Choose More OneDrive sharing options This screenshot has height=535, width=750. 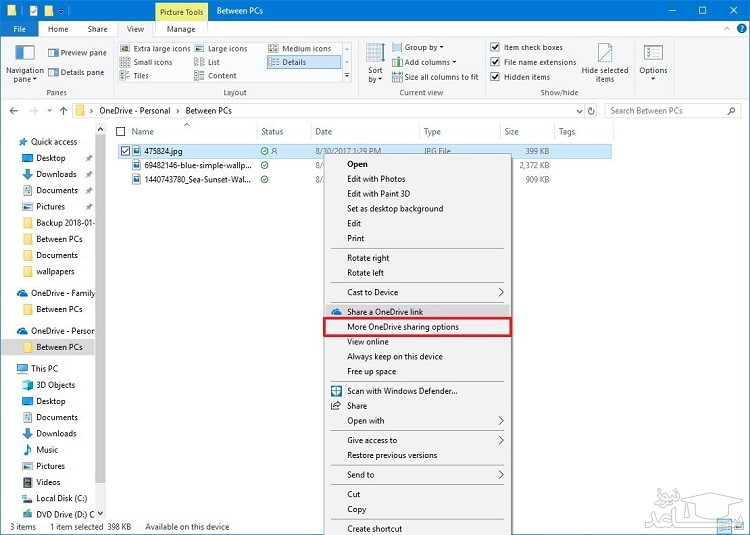417,327
